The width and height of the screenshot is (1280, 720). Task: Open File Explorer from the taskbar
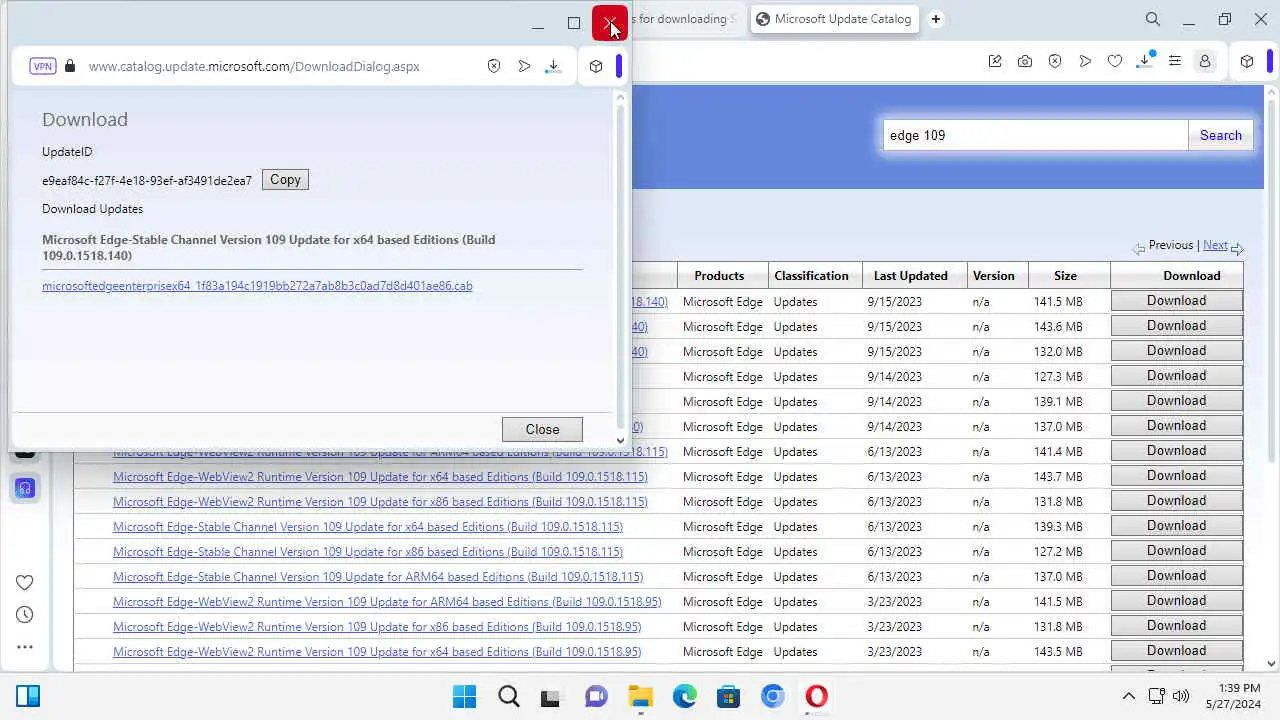coord(640,696)
